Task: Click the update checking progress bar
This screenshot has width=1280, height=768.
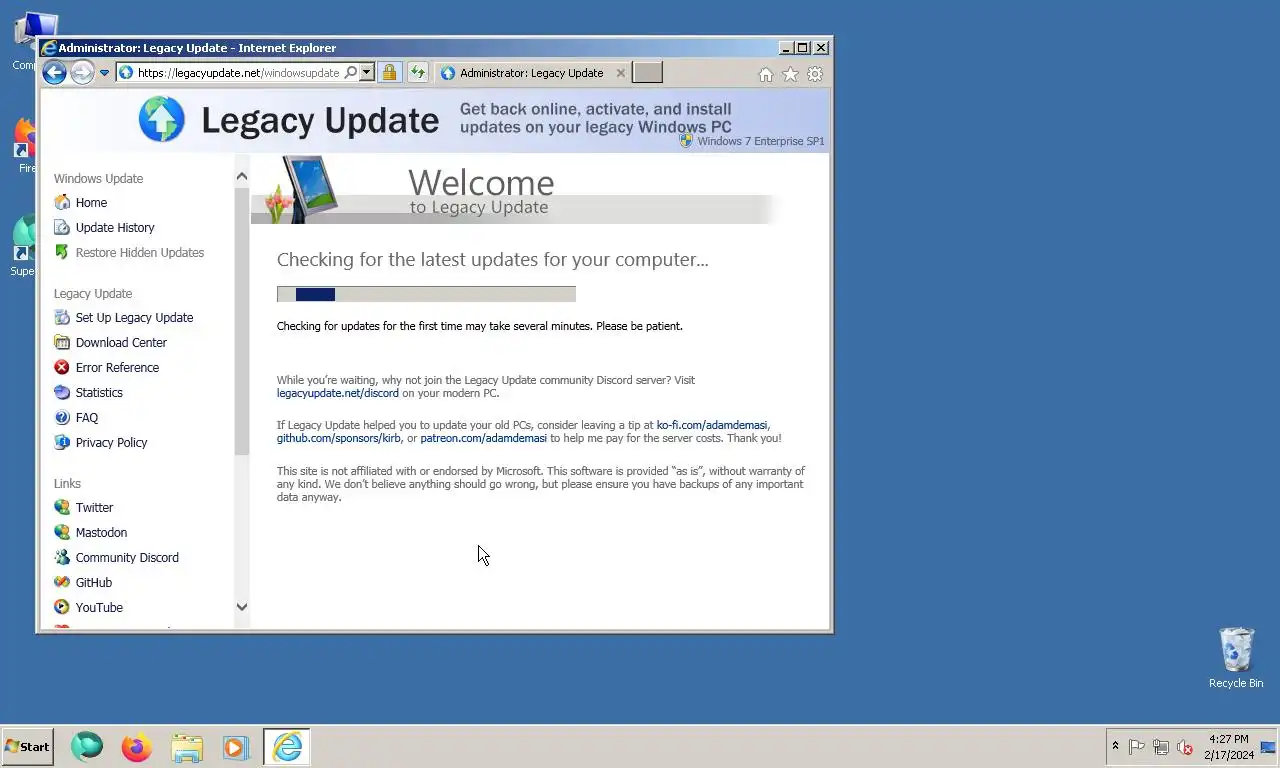Action: [x=426, y=294]
